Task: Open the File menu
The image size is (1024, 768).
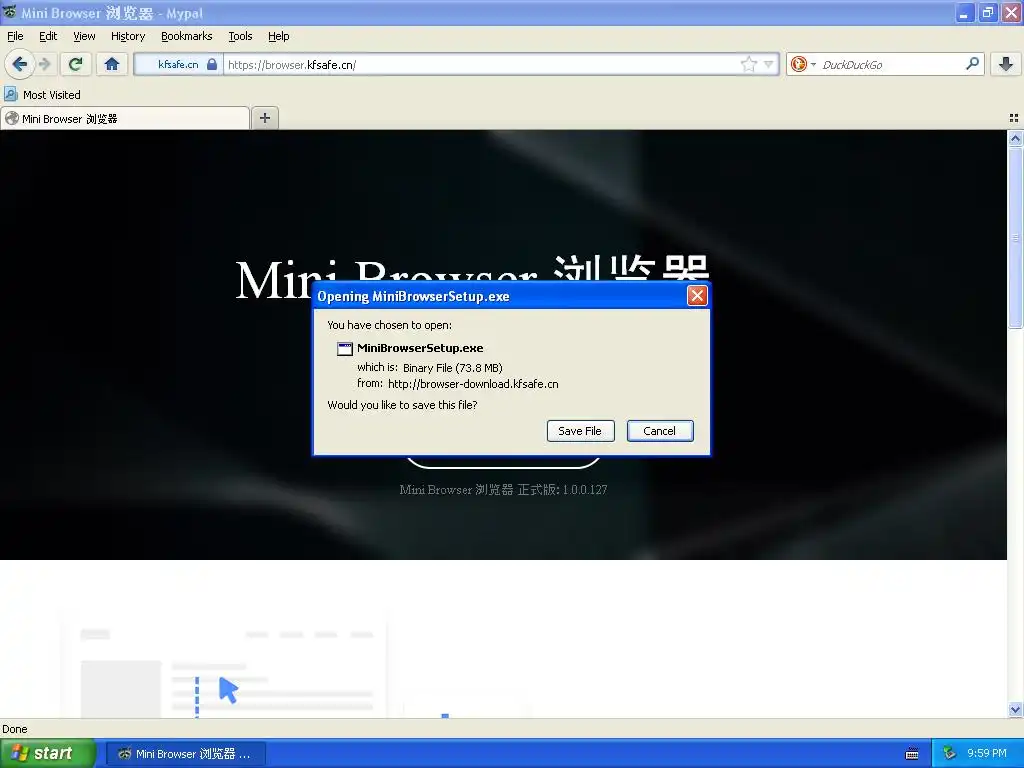Action: tap(15, 36)
